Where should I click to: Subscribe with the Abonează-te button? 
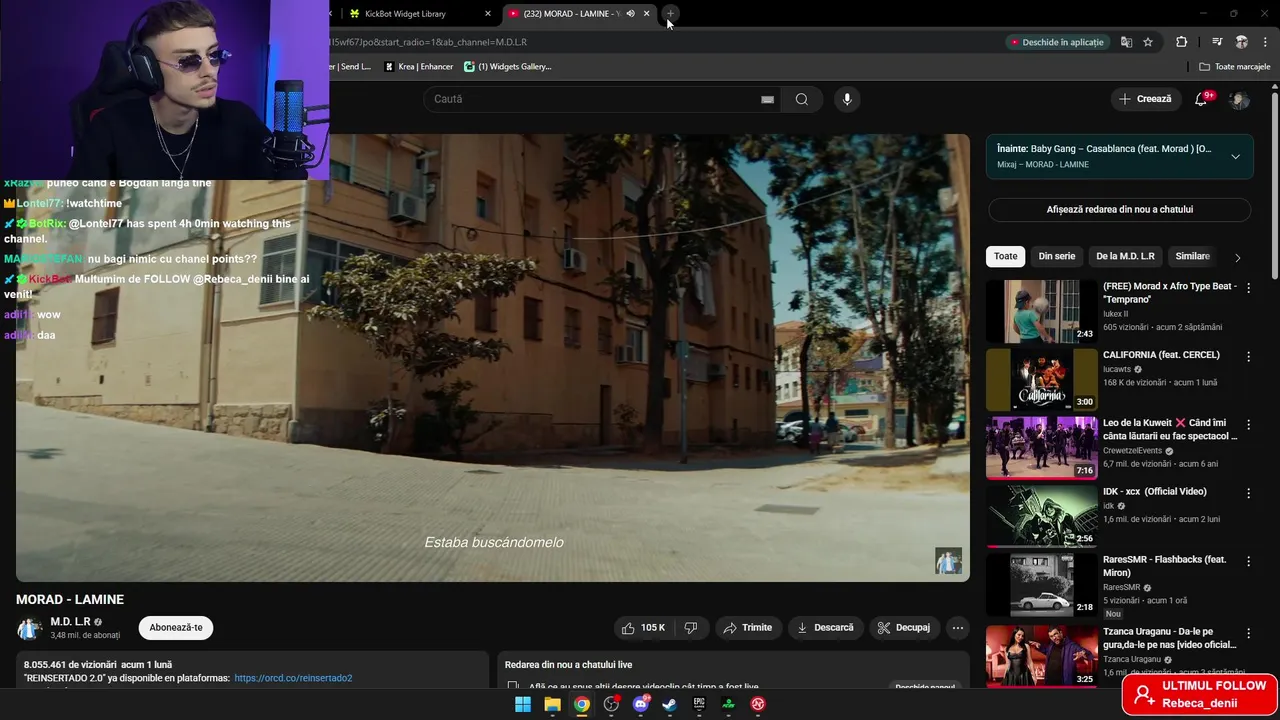pyautogui.click(x=176, y=628)
